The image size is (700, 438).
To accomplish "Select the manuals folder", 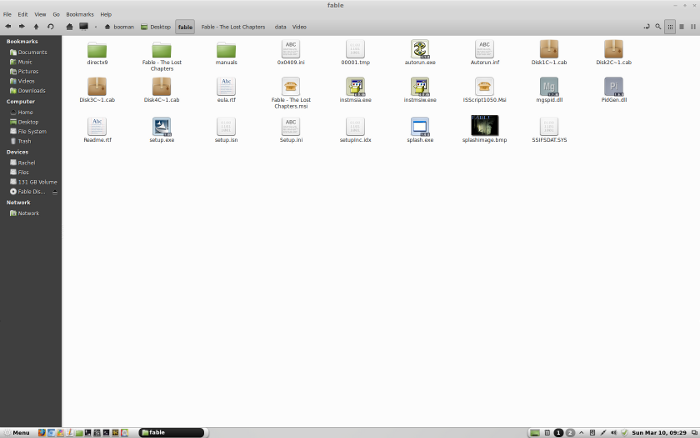I will 226,53.
